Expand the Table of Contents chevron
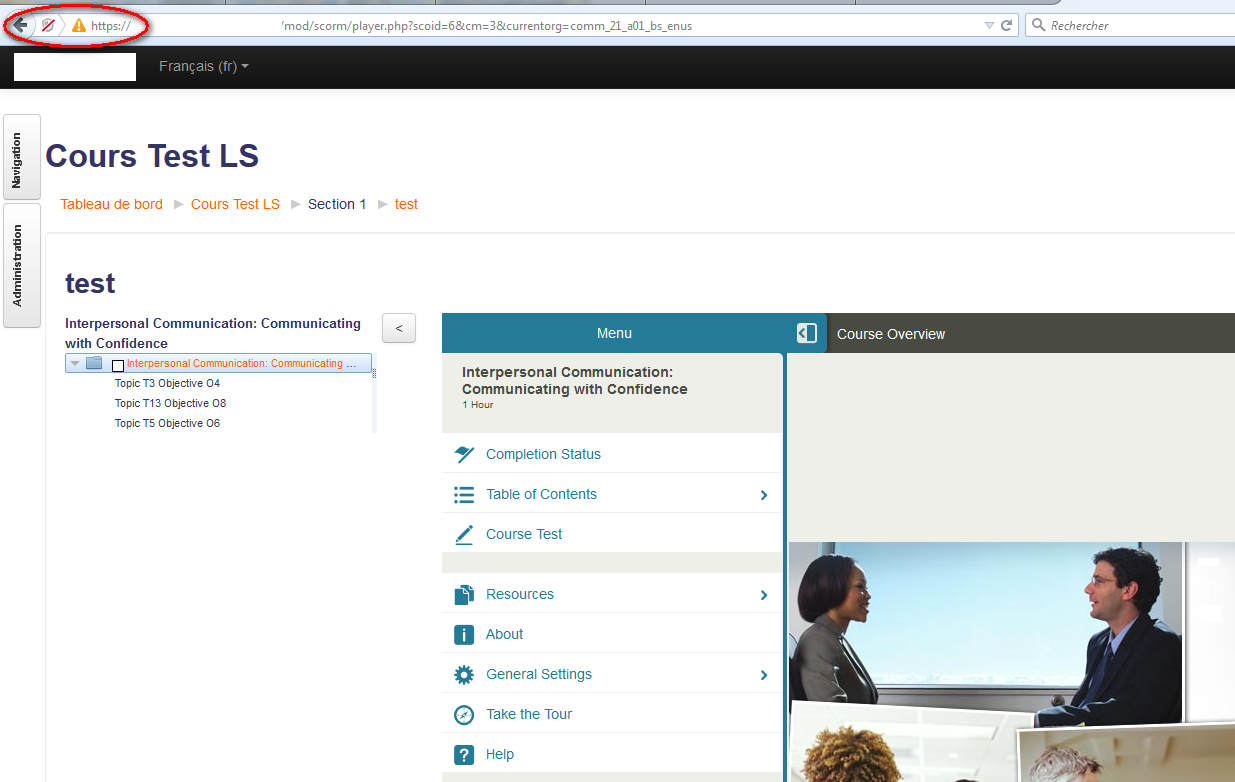 (764, 495)
